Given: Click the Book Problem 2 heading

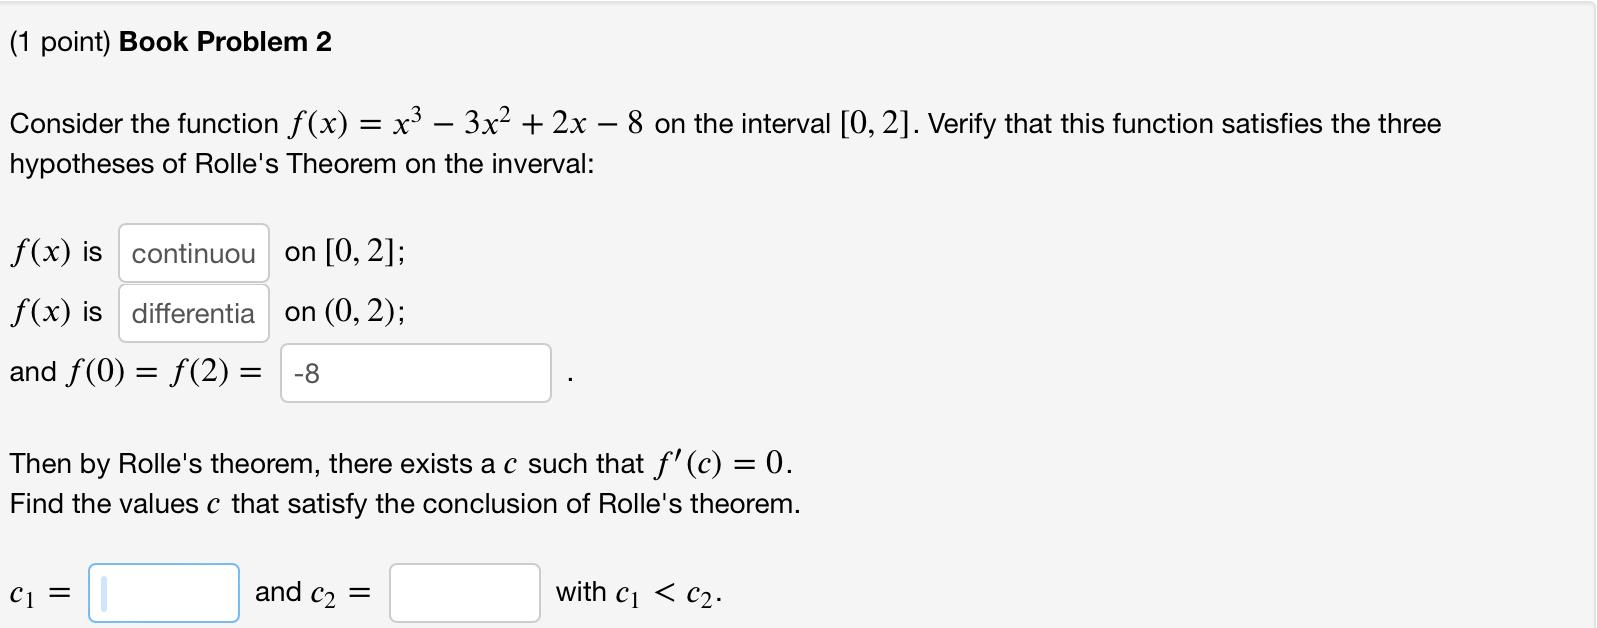Looking at the screenshot, I should point(223,41).
